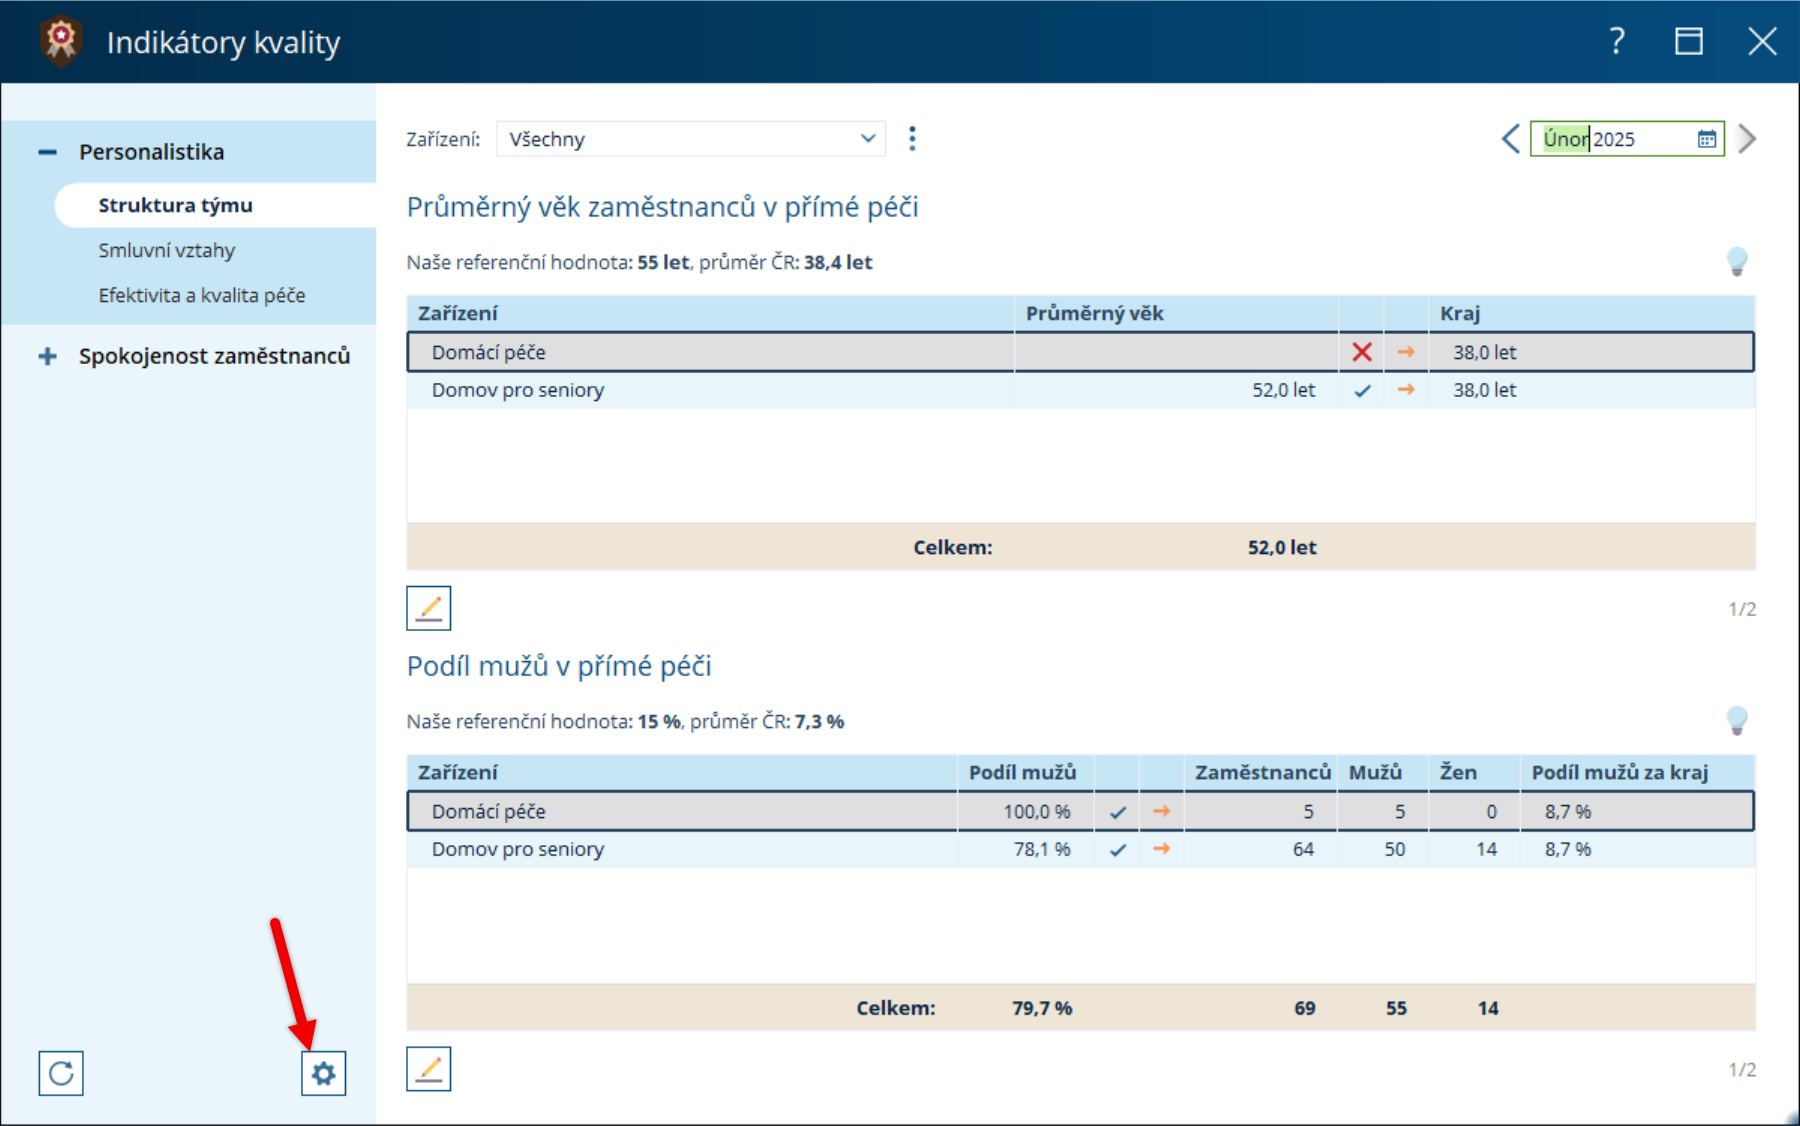Click the checkmark in Domov pro seniory age row
This screenshot has height=1126, width=1800.
pos(1362,391)
